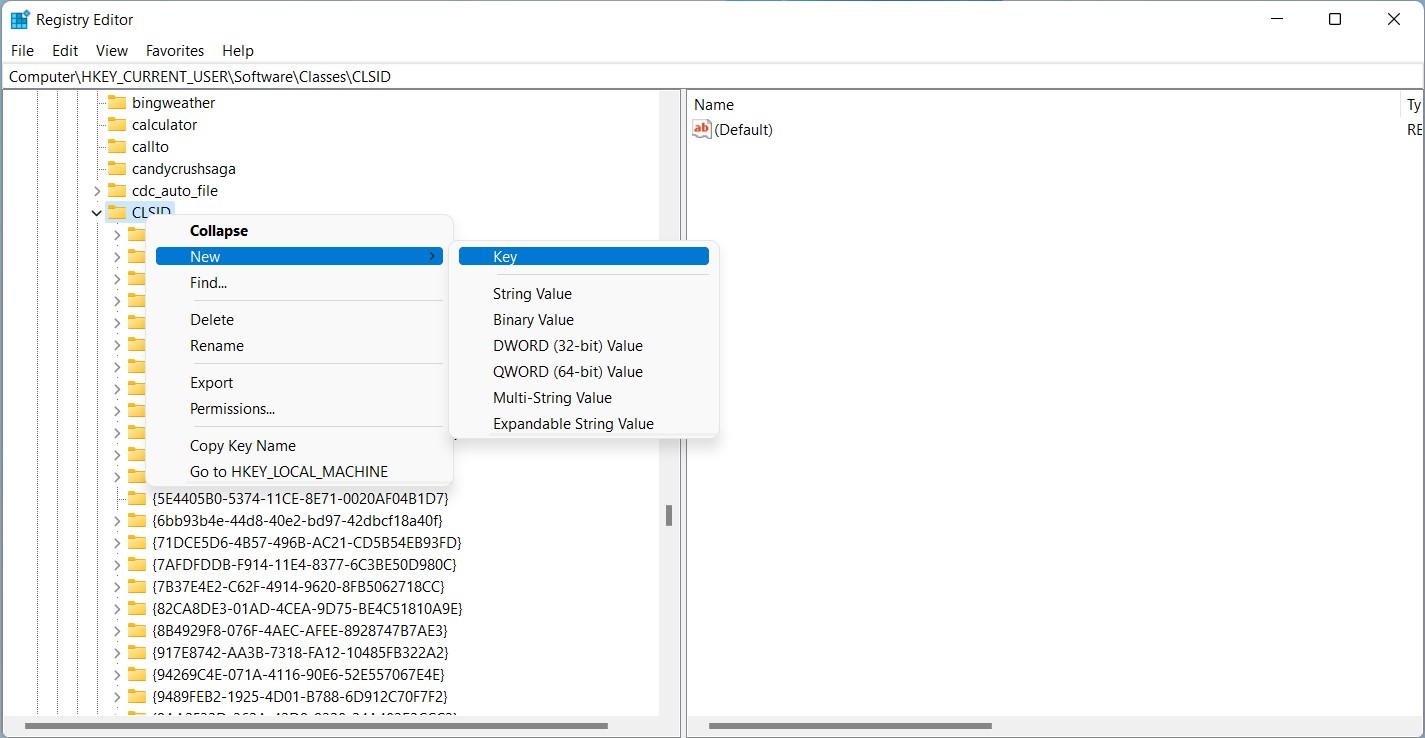Viewport: 1425px width, 738px height.
Task: Choose Copy Key Name
Action: click(299, 446)
